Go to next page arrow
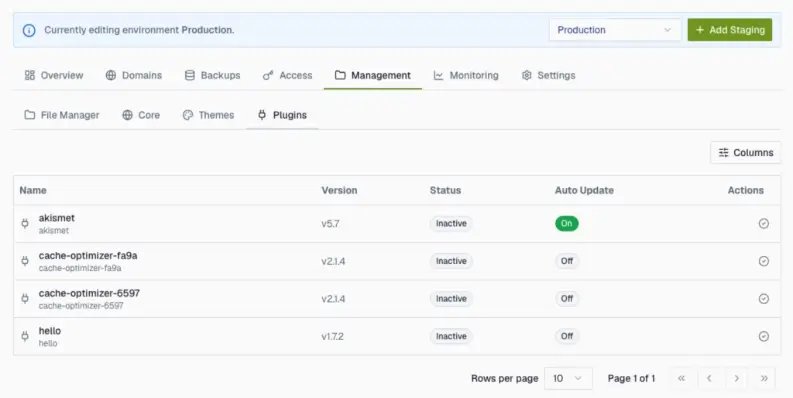The height and width of the screenshot is (398, 793). 736,378
